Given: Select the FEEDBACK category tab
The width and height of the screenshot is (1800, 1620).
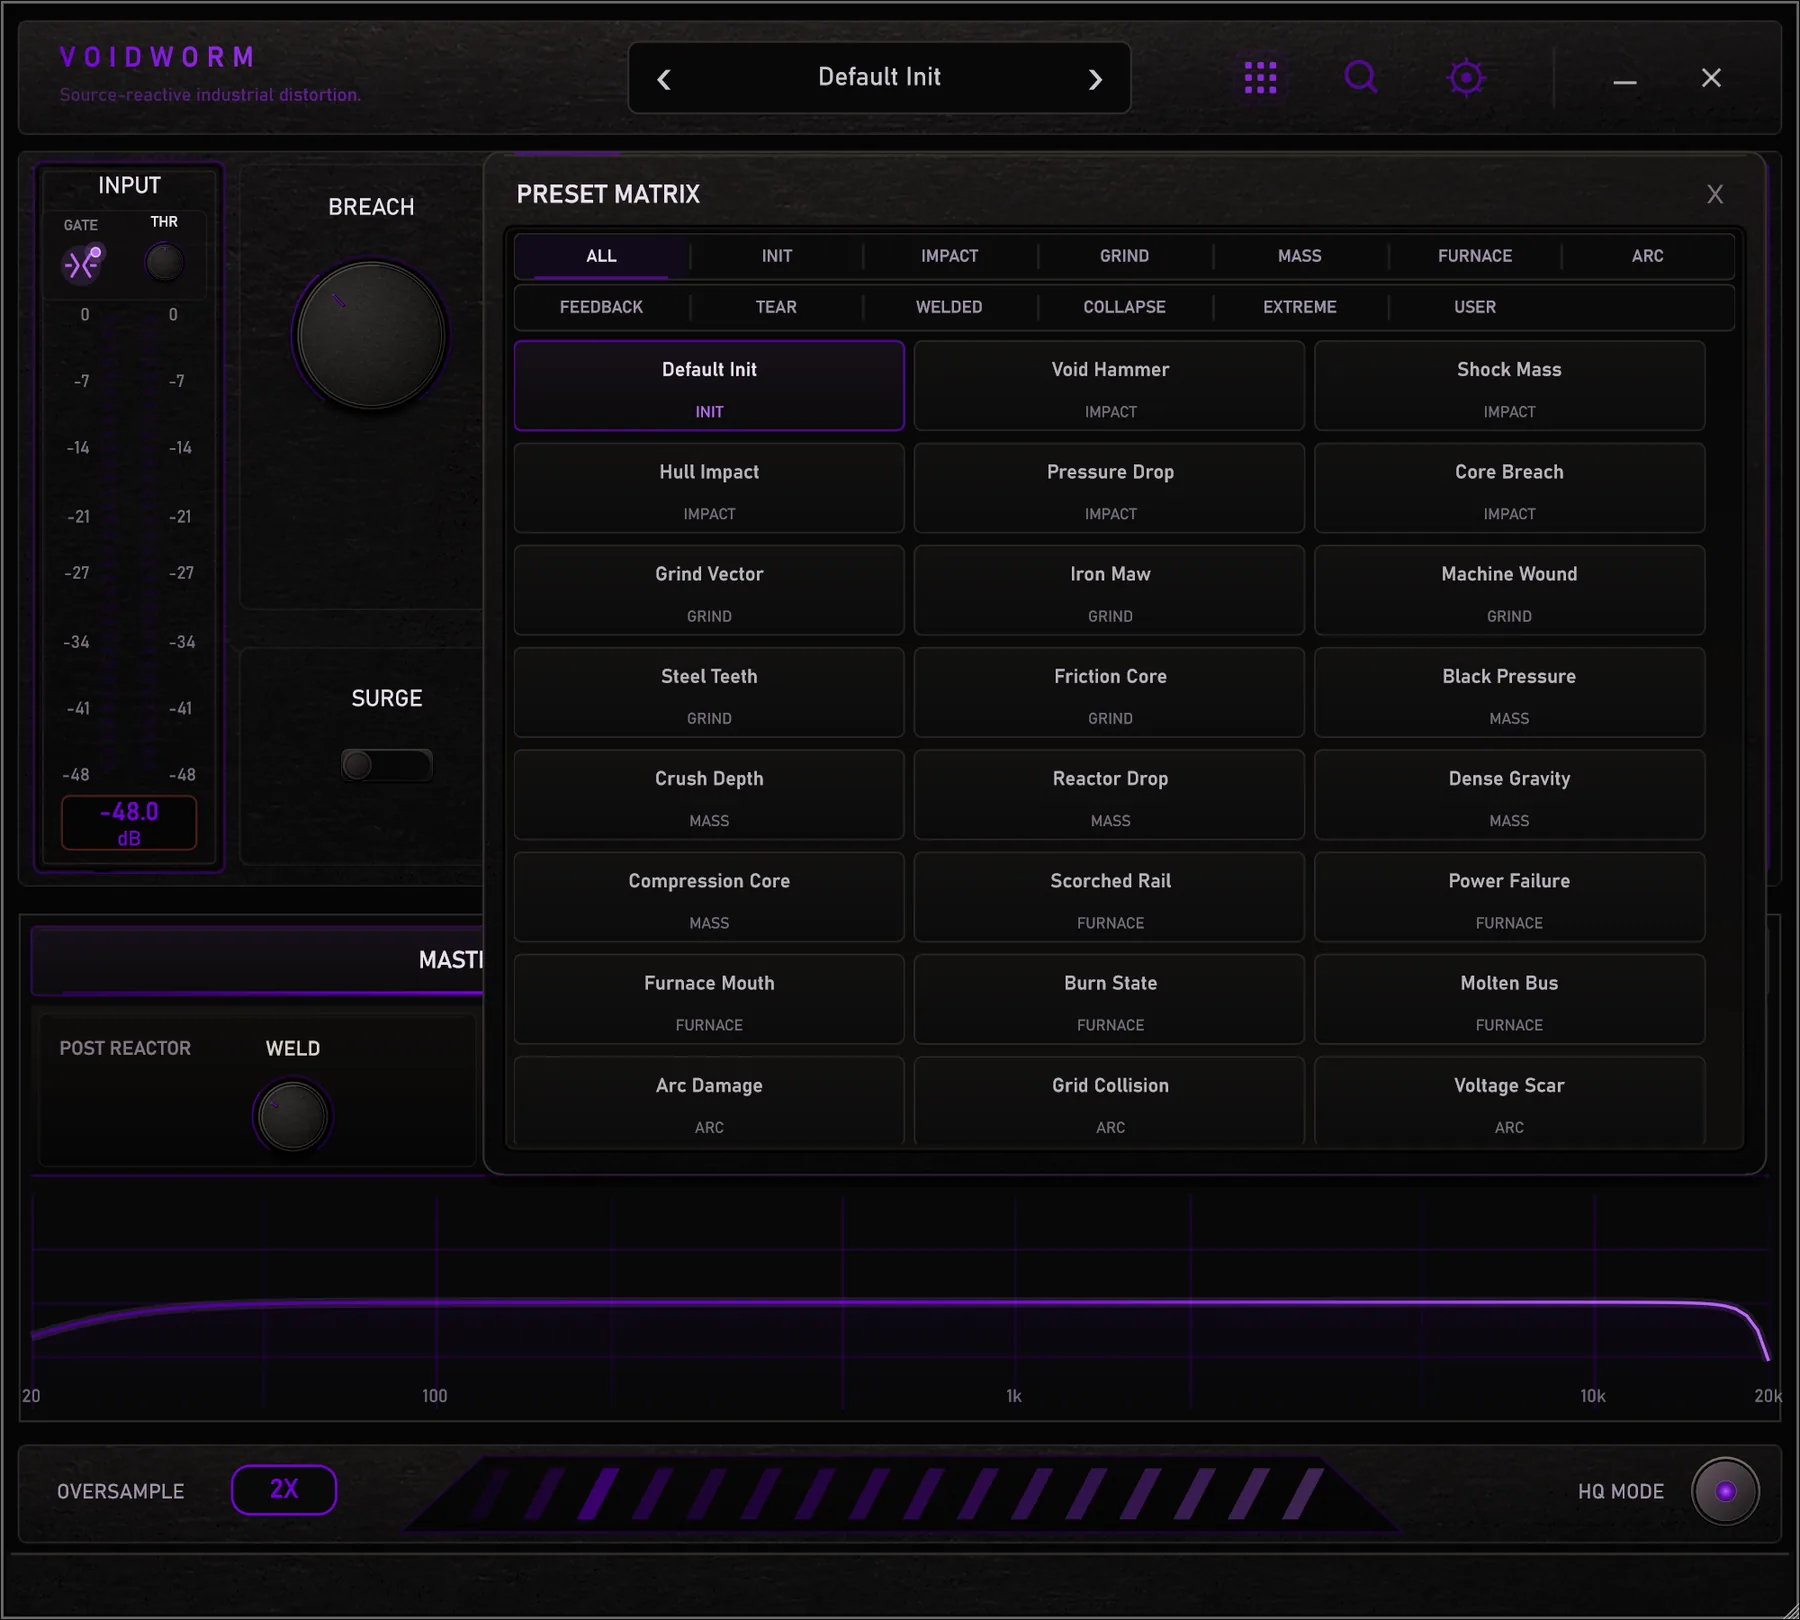Looking at the screenshot, I should tap(601, 307).
